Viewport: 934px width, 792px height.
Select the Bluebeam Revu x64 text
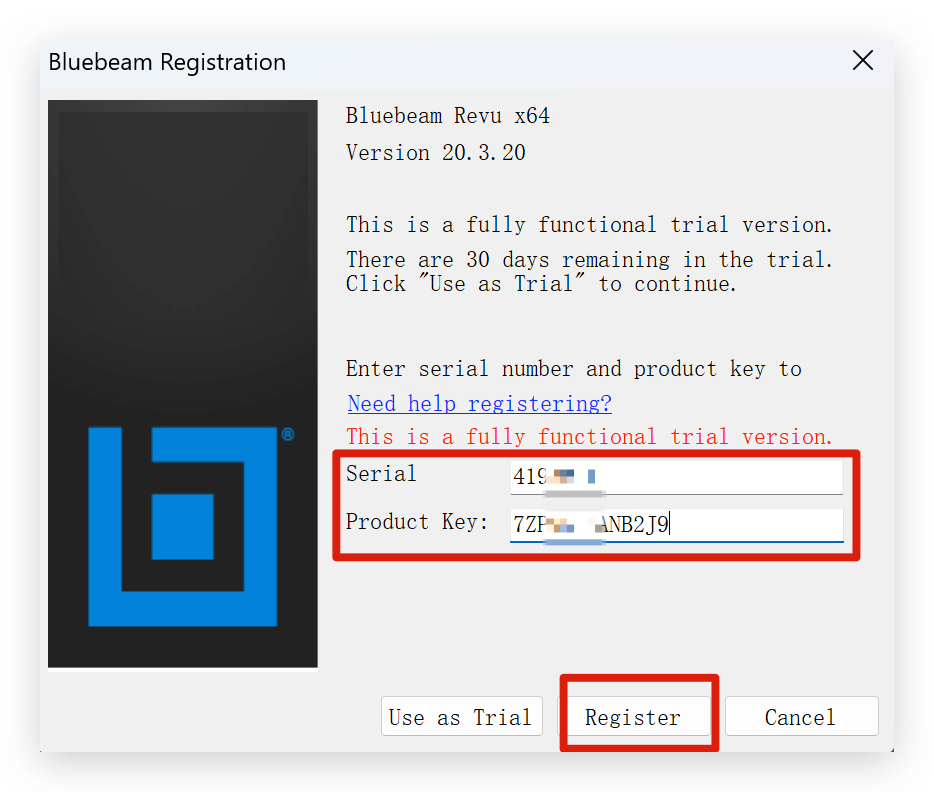click(448, 116)
